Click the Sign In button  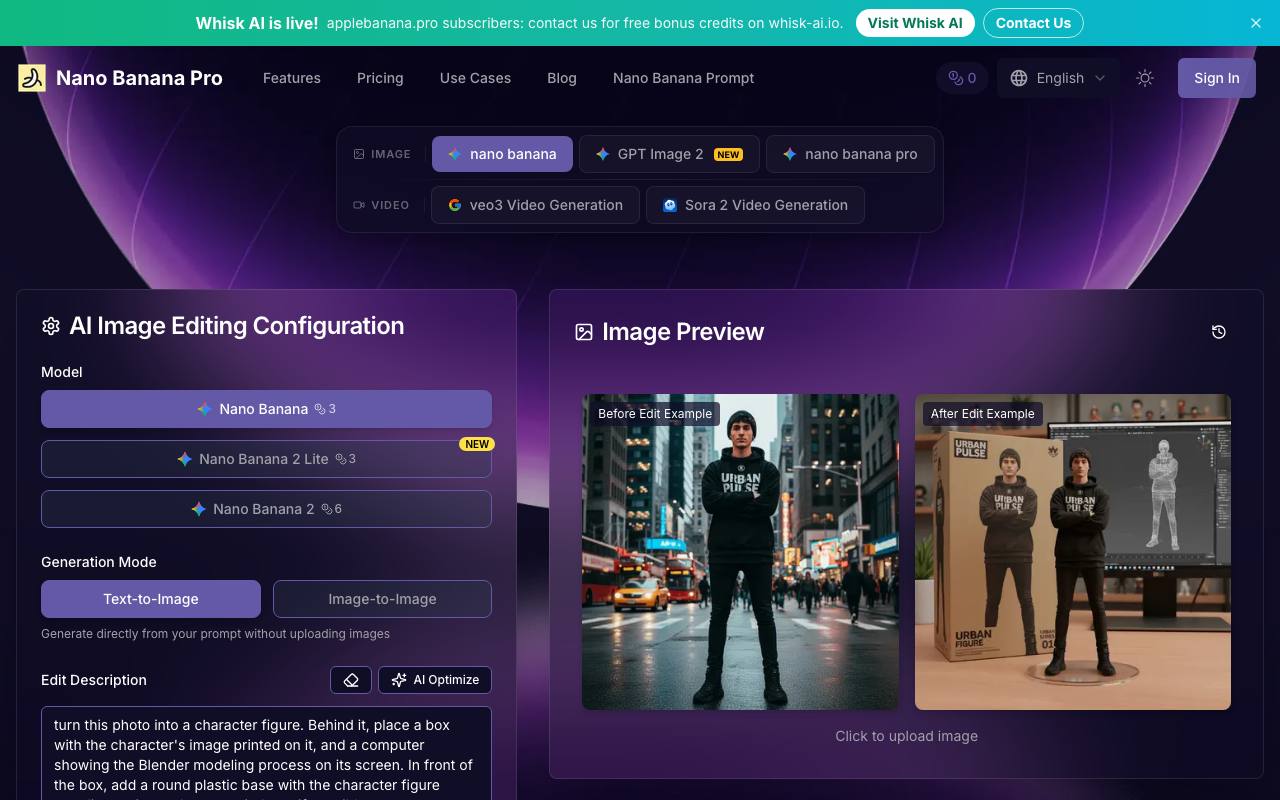(1217, 78)
